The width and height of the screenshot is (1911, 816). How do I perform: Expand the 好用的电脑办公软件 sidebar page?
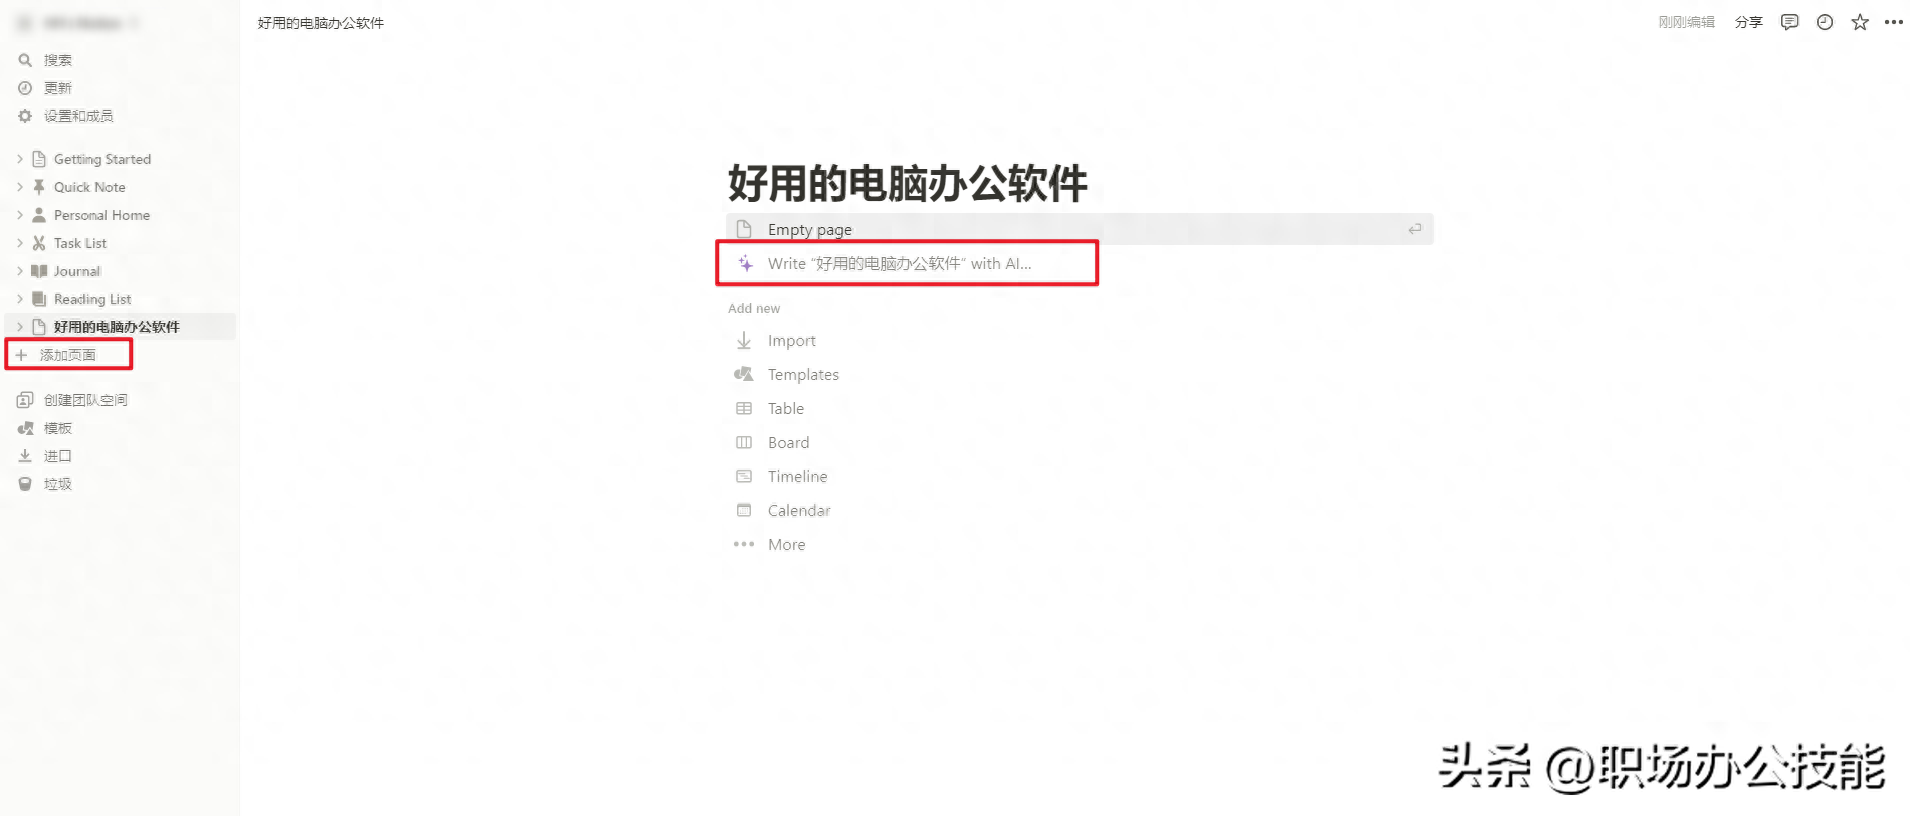tap(19, 327)
